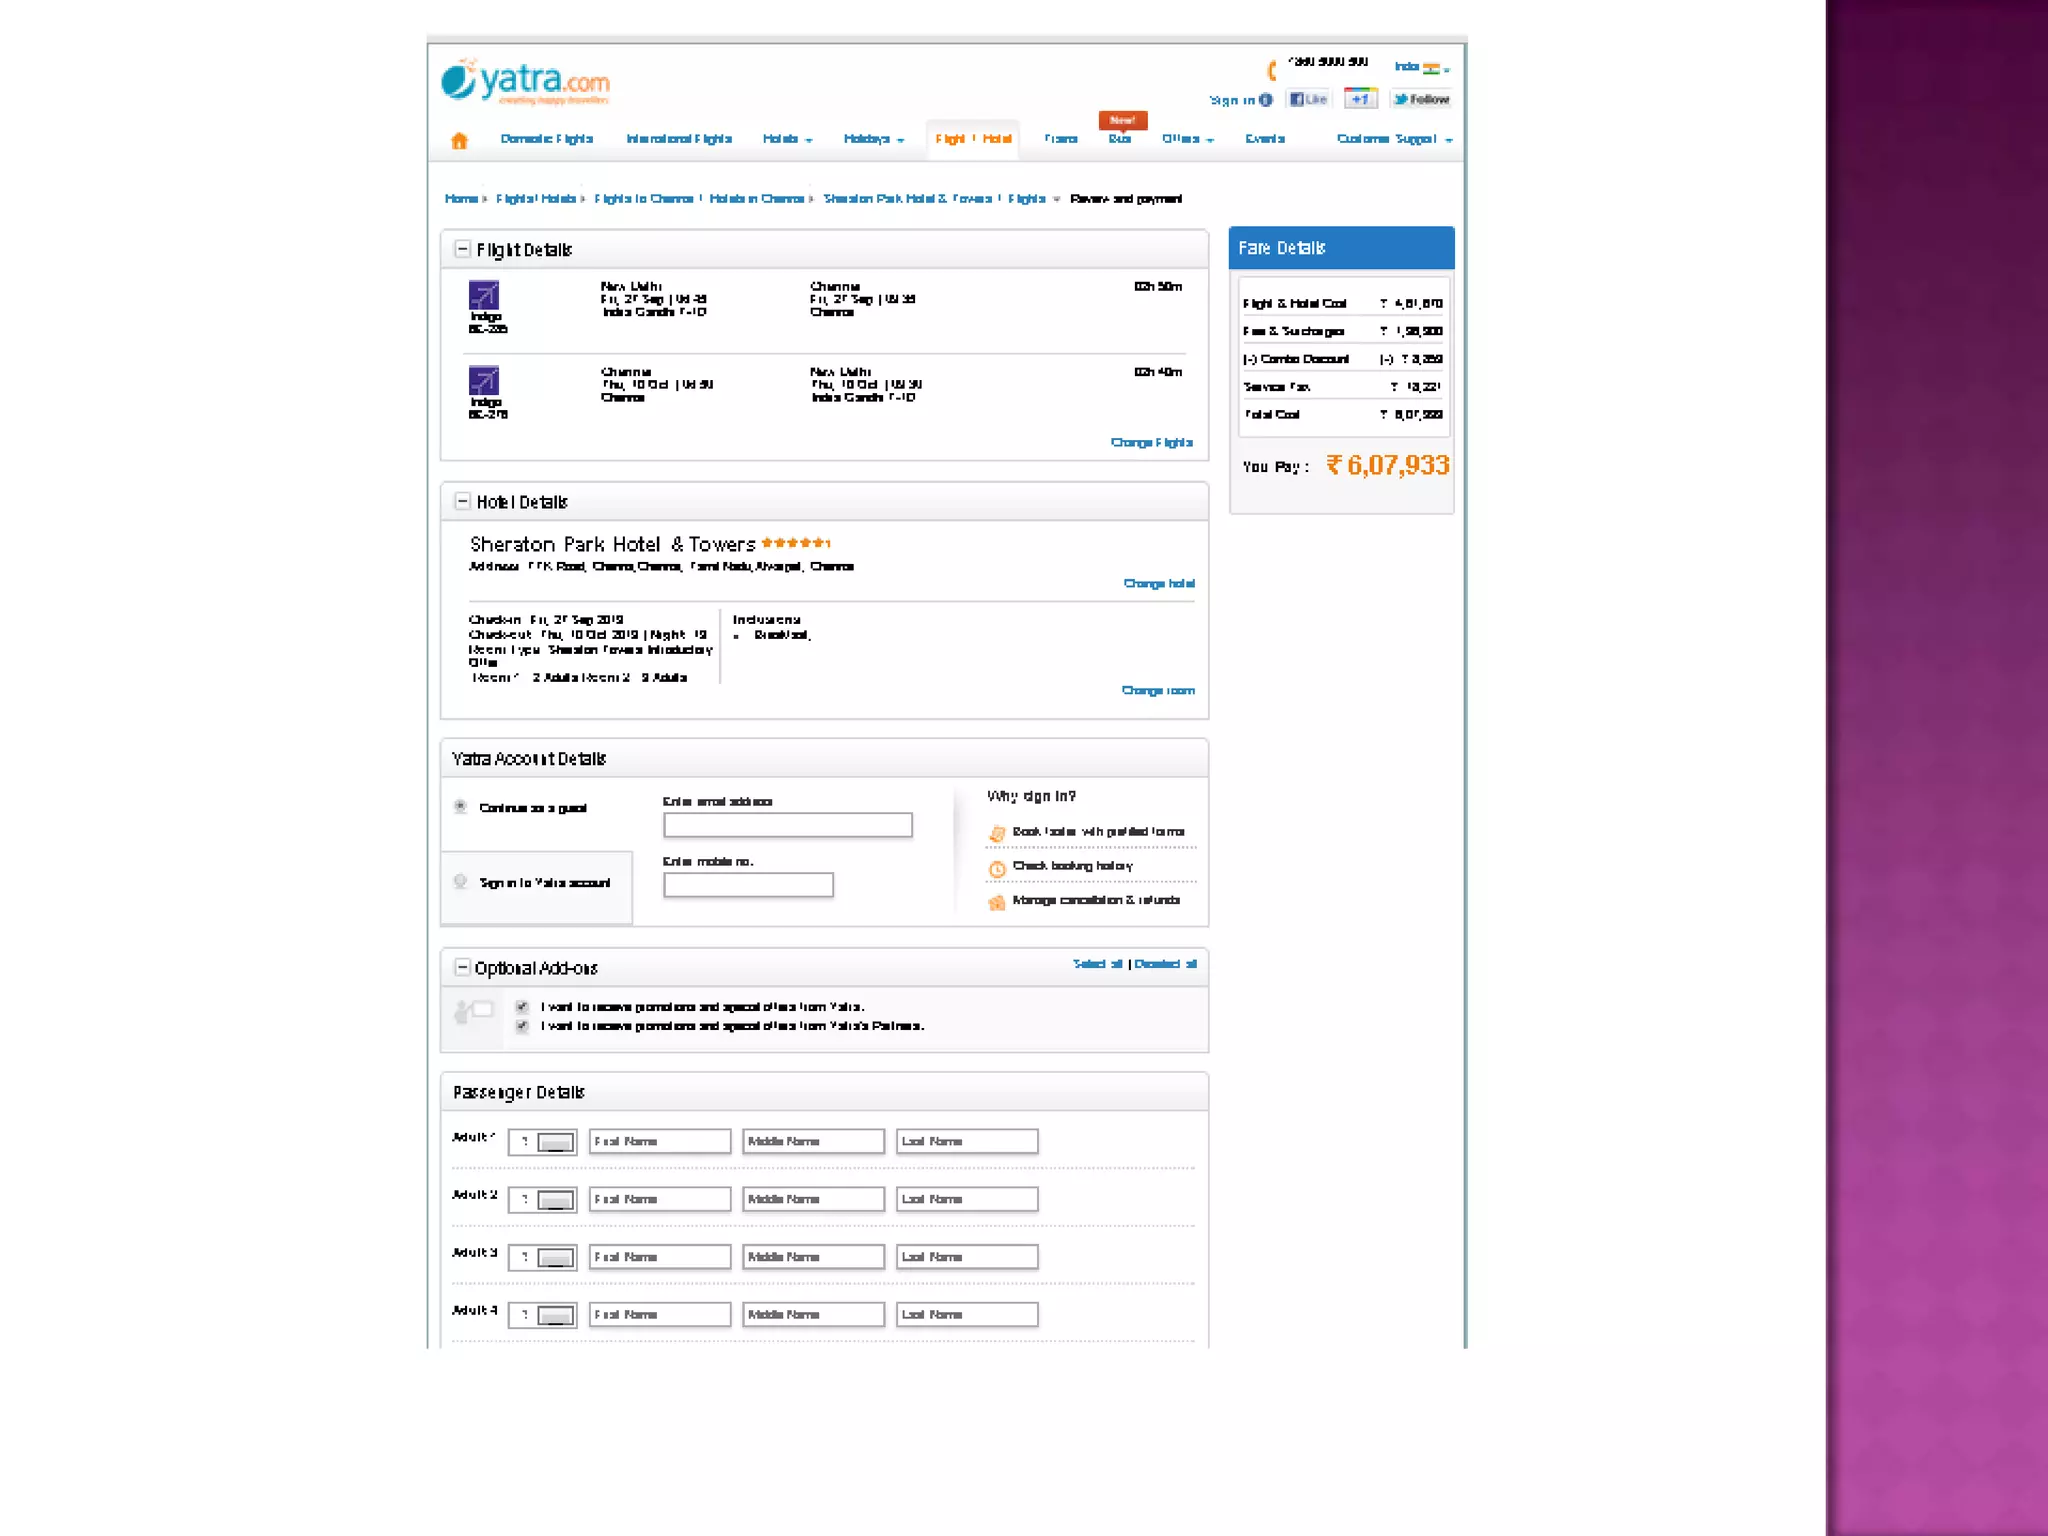Click the info icon beside Sign in
The image size is (2048, 1536).
tap(1266, 100)
